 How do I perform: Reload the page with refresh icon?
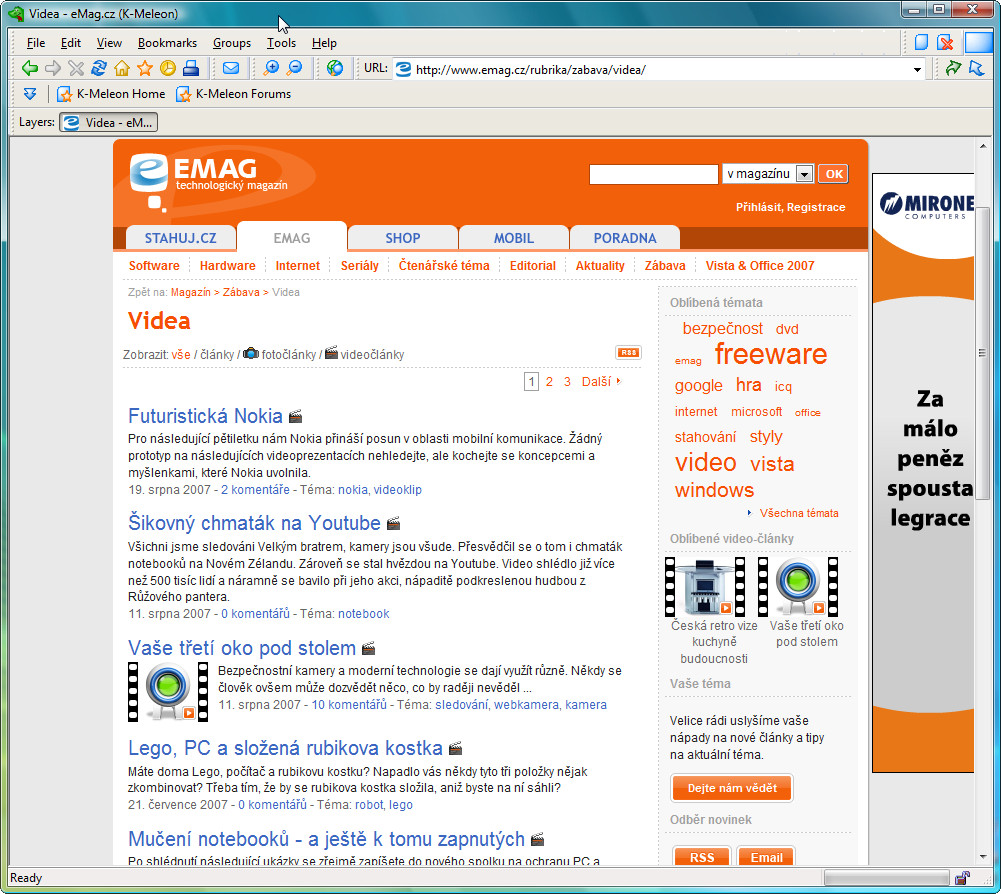(x=99, y=68)
